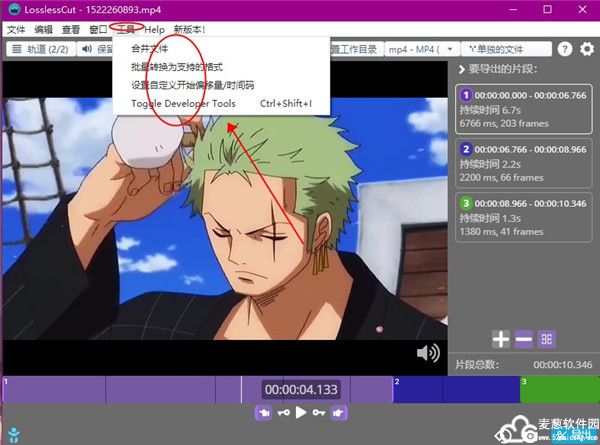The image size is (600, 445).
Task: Set cut end with right pointing hand
Action: point(338,412)
